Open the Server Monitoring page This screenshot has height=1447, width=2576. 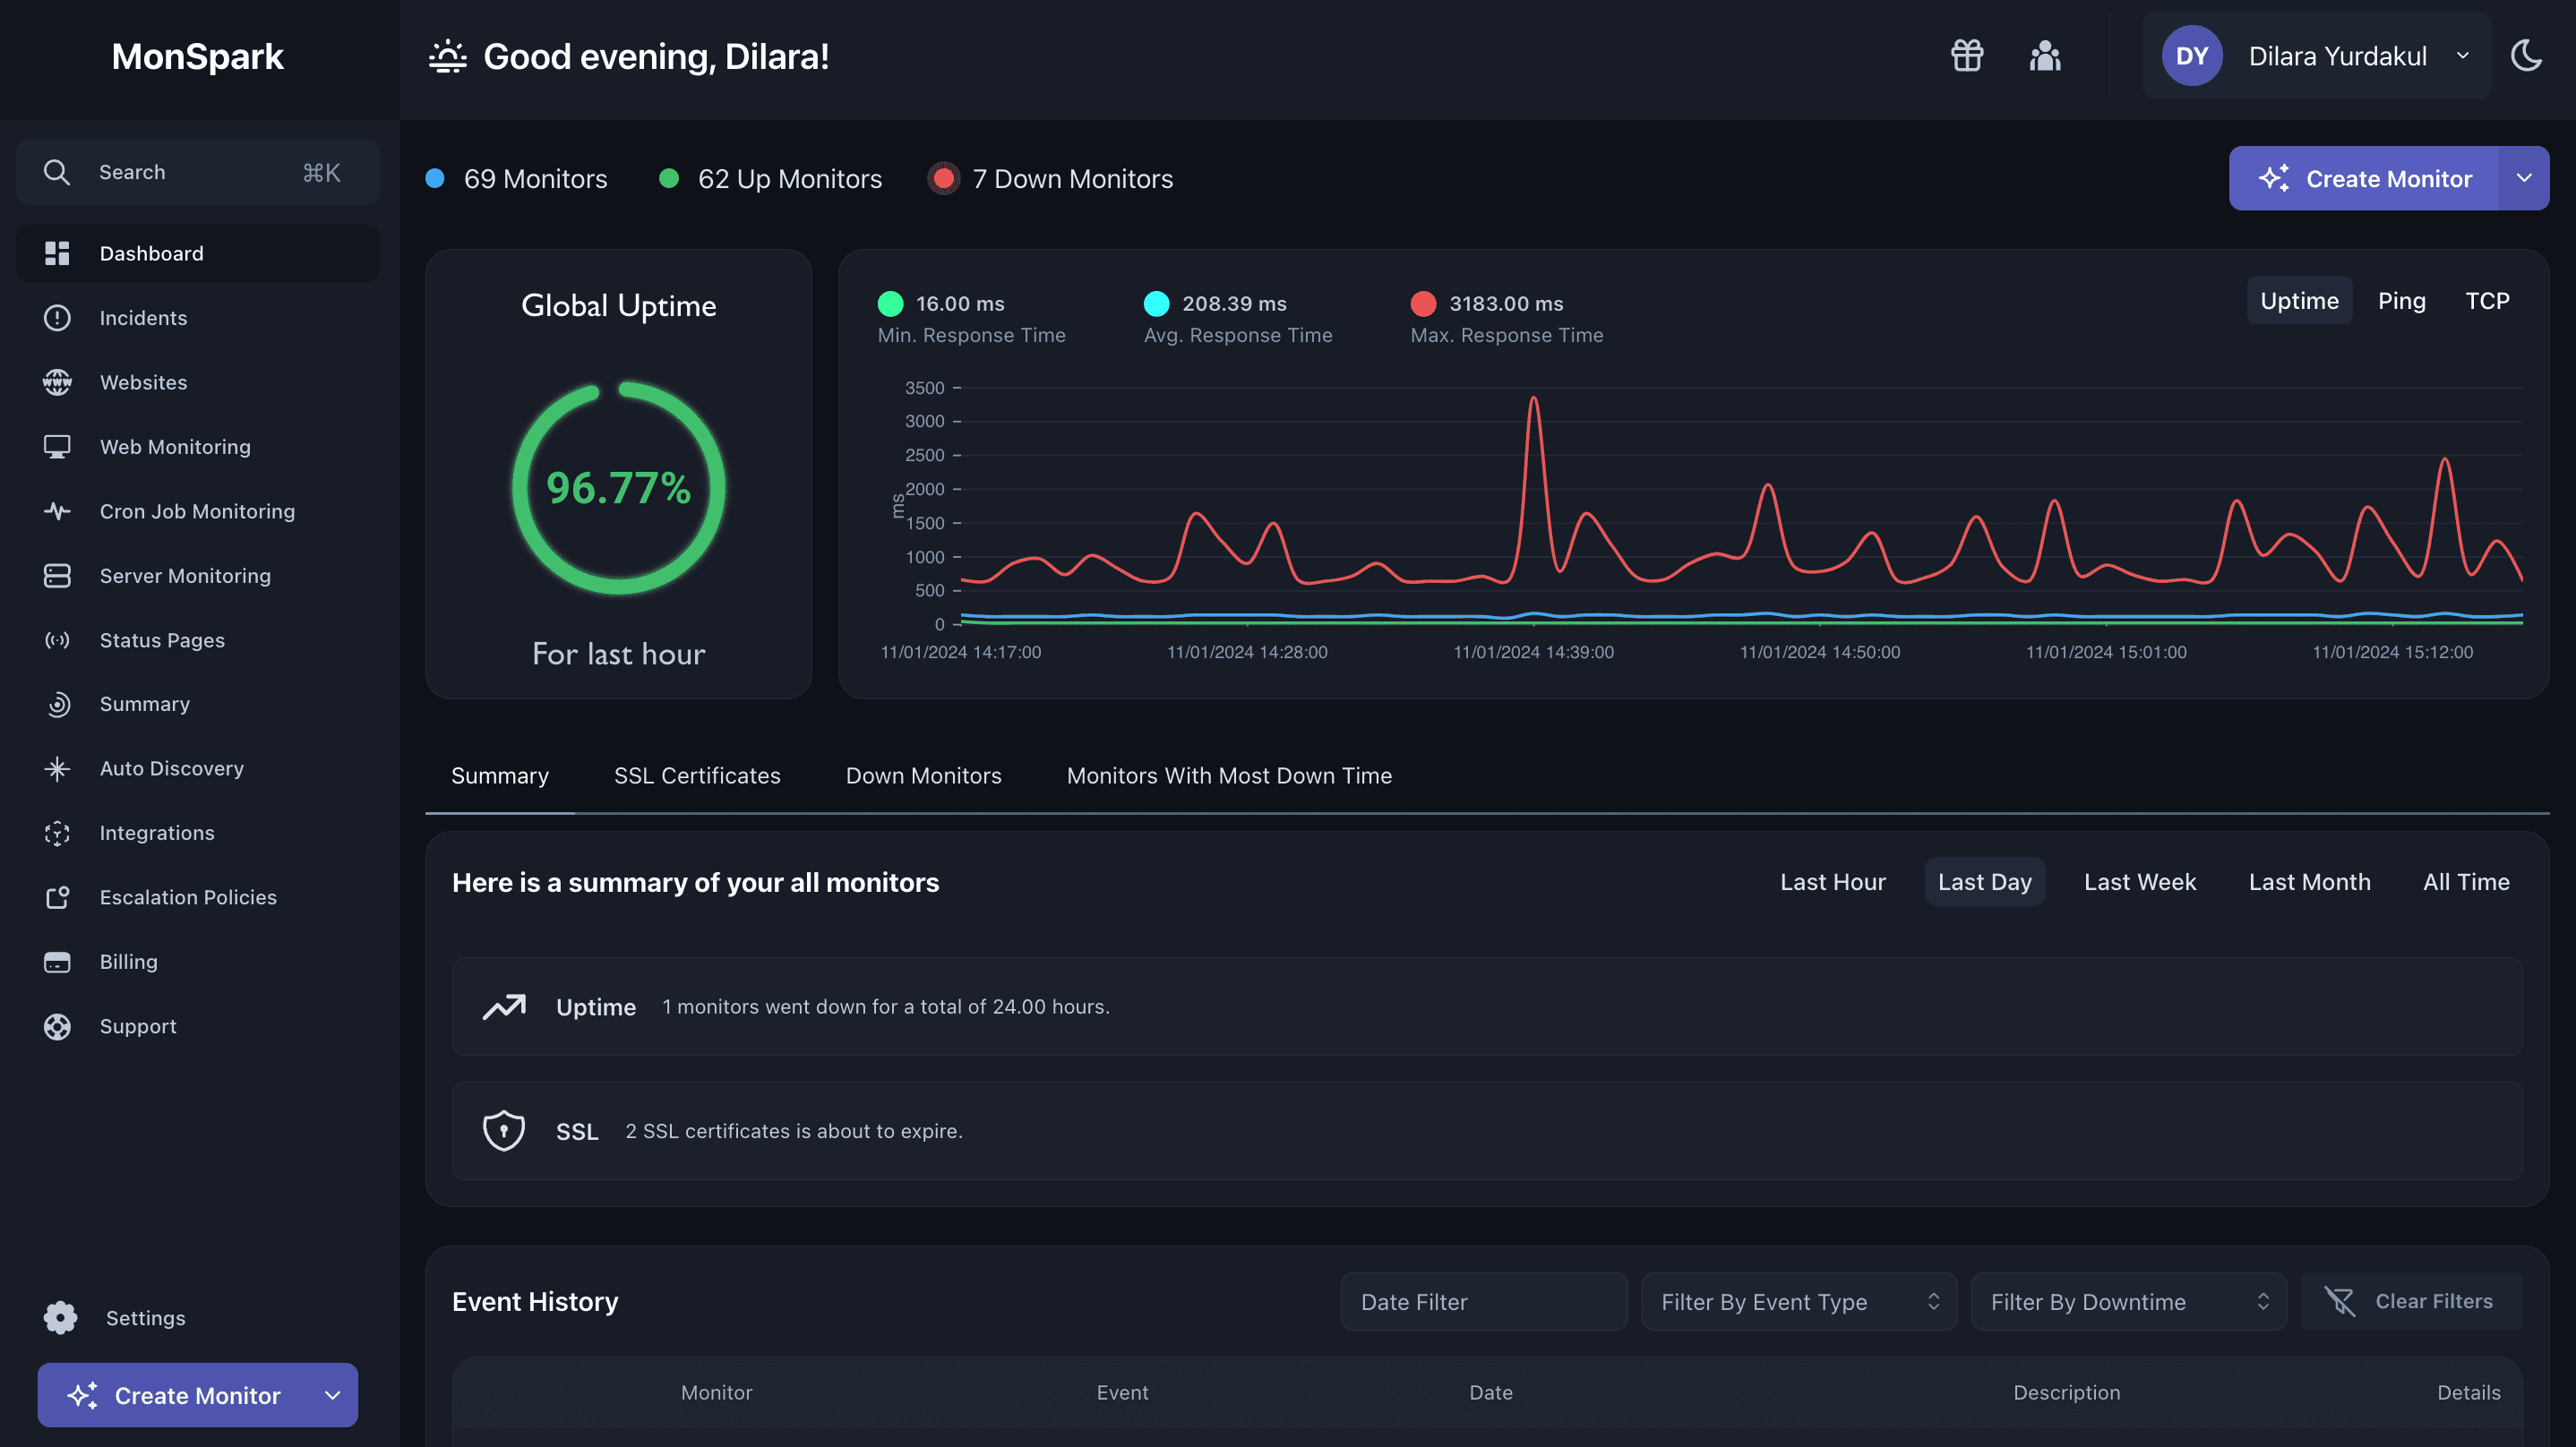coord(185,576)
